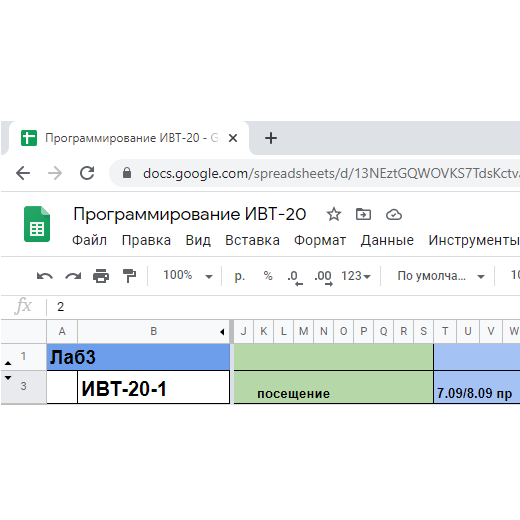This screenshot has width=520, height=520.
Task: Select column R header
Action: coord(404,331)
